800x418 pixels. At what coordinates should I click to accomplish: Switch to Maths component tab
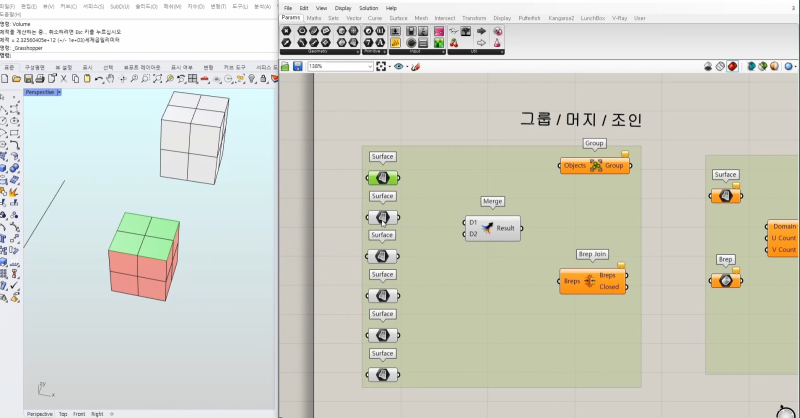click(x=314, y=18)
